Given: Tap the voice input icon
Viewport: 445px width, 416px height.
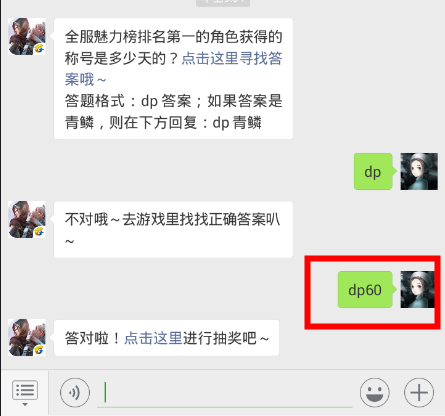Looking at the screenshot, I should coord(75,393).
